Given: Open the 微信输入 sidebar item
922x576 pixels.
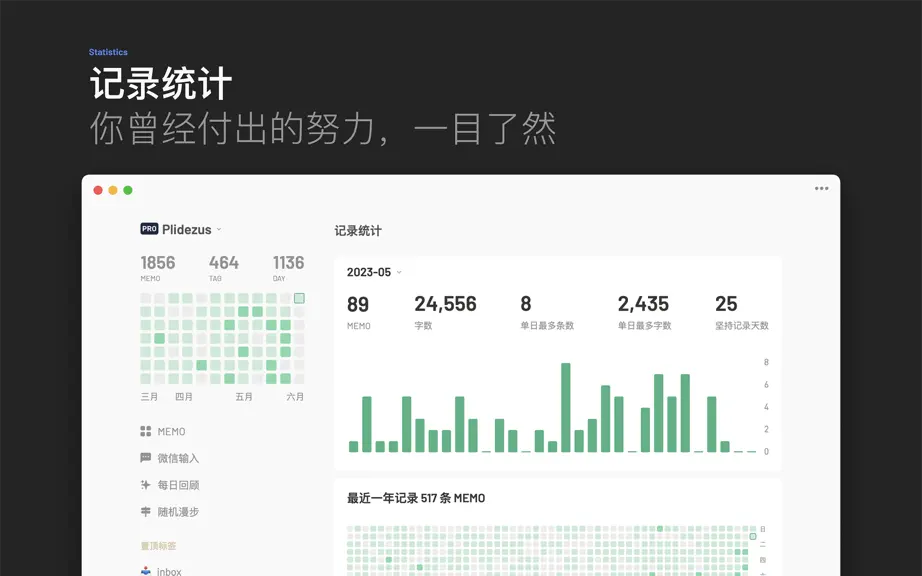Looking at the screenshot, I should (x=170, y=458).
